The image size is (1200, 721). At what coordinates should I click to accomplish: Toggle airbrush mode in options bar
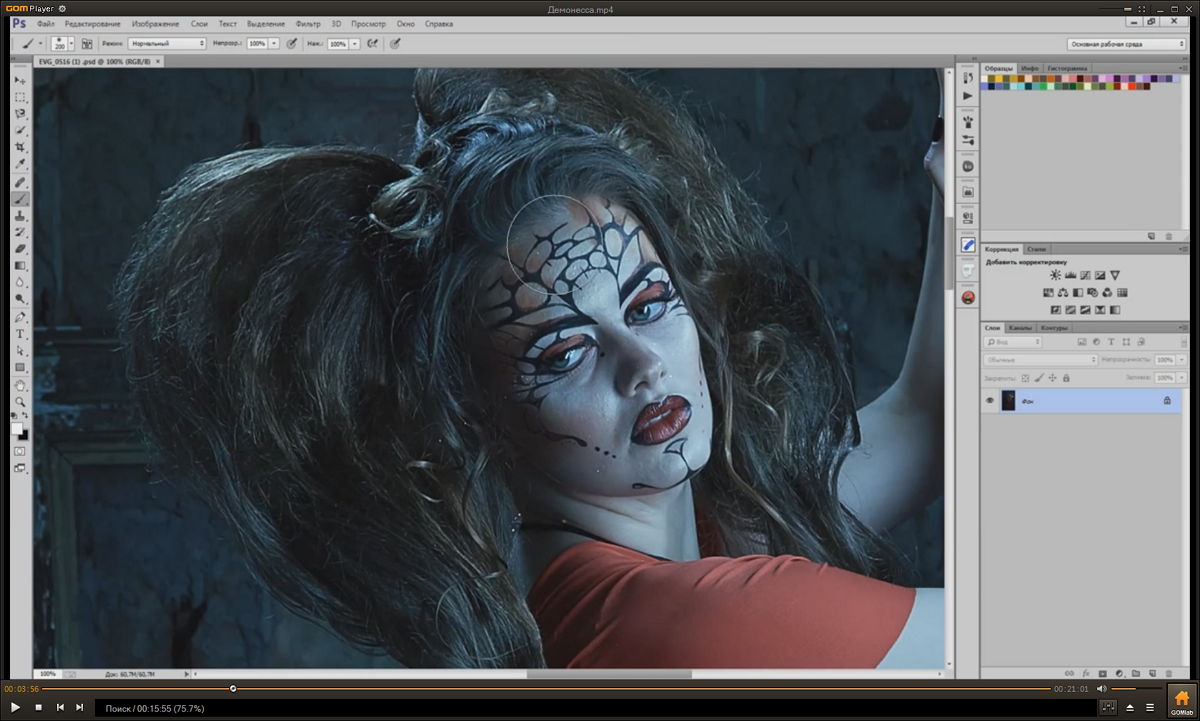pos(372,44)
